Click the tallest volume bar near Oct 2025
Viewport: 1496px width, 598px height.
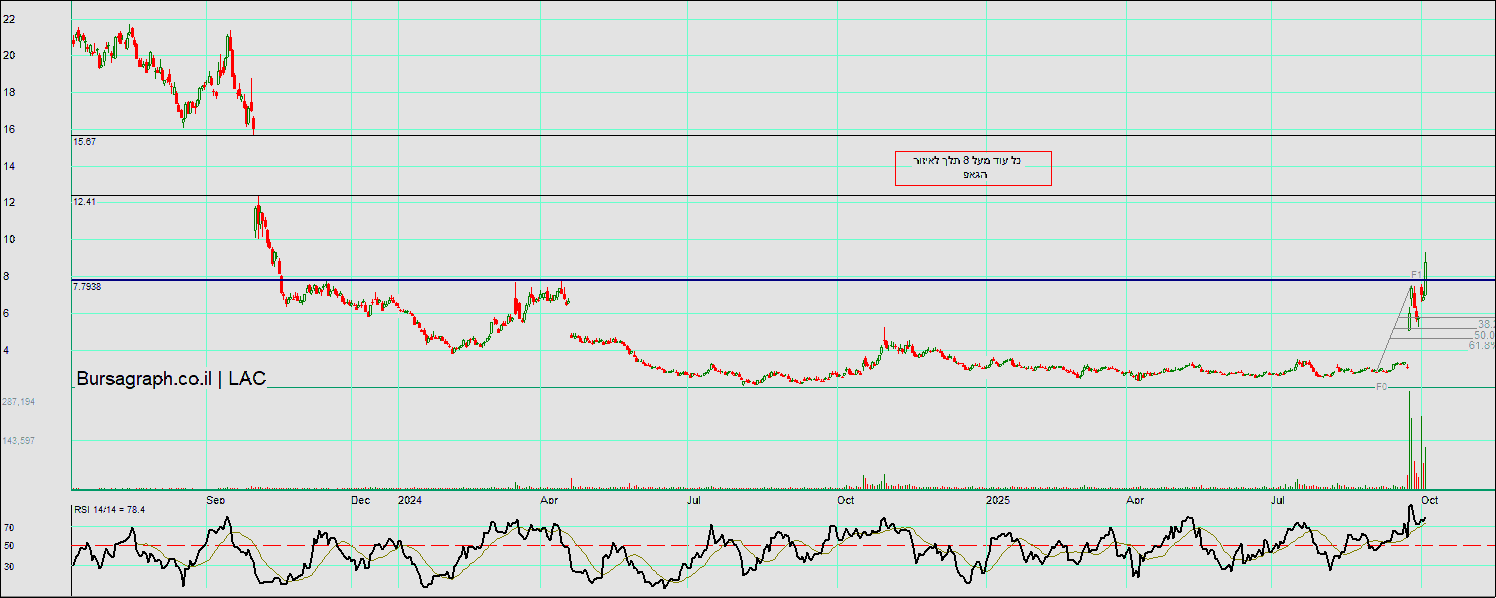pyautogui.click(x=1410, y=440)
